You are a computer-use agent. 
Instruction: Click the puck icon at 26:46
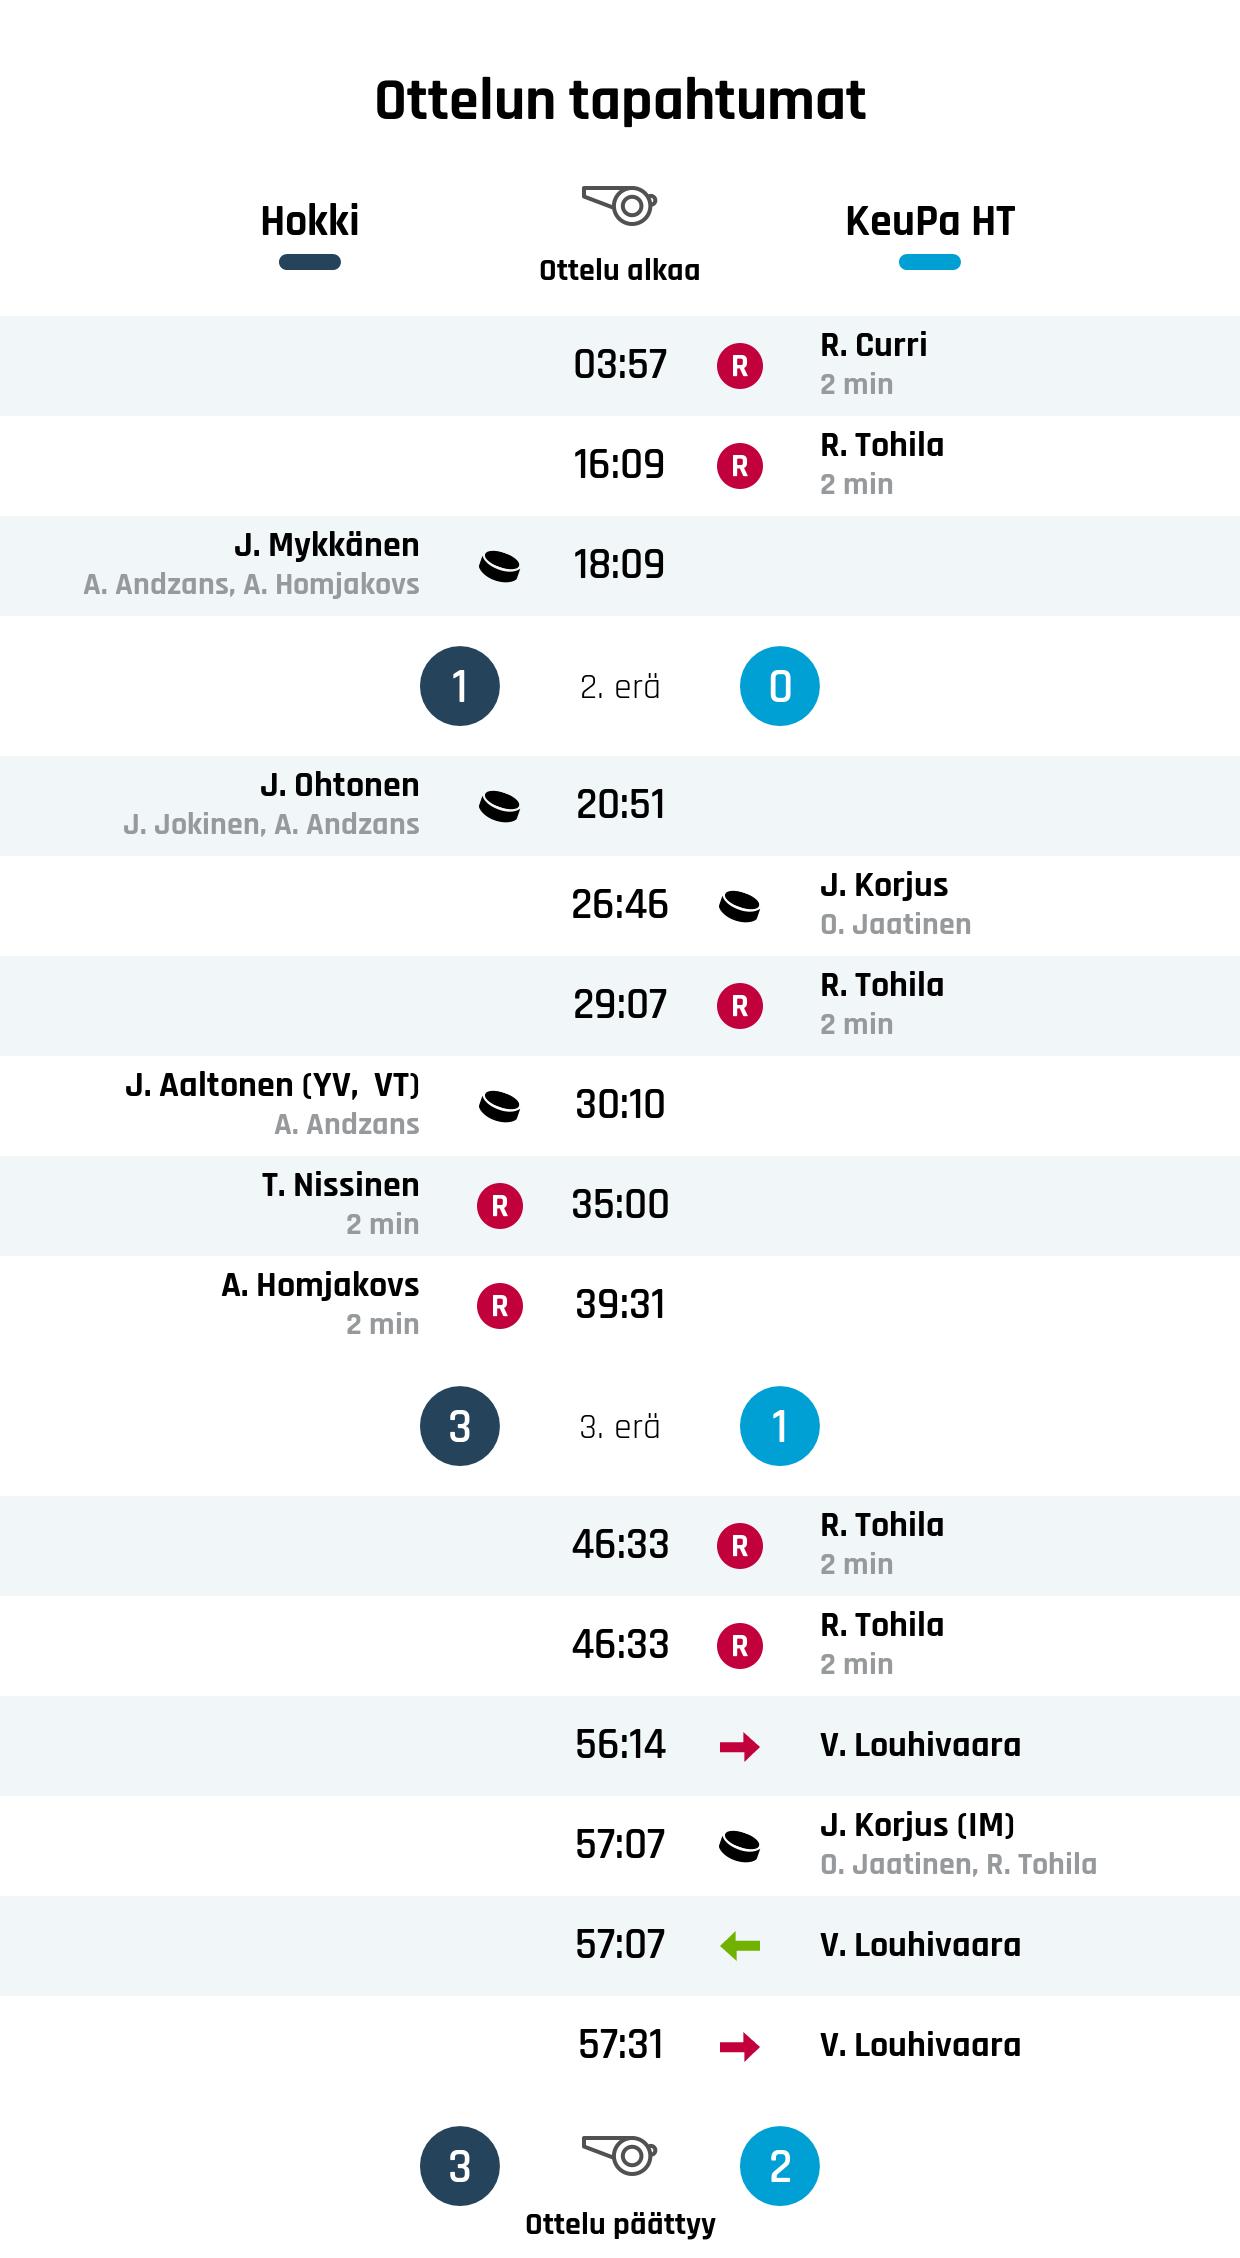tap(740, 906)
